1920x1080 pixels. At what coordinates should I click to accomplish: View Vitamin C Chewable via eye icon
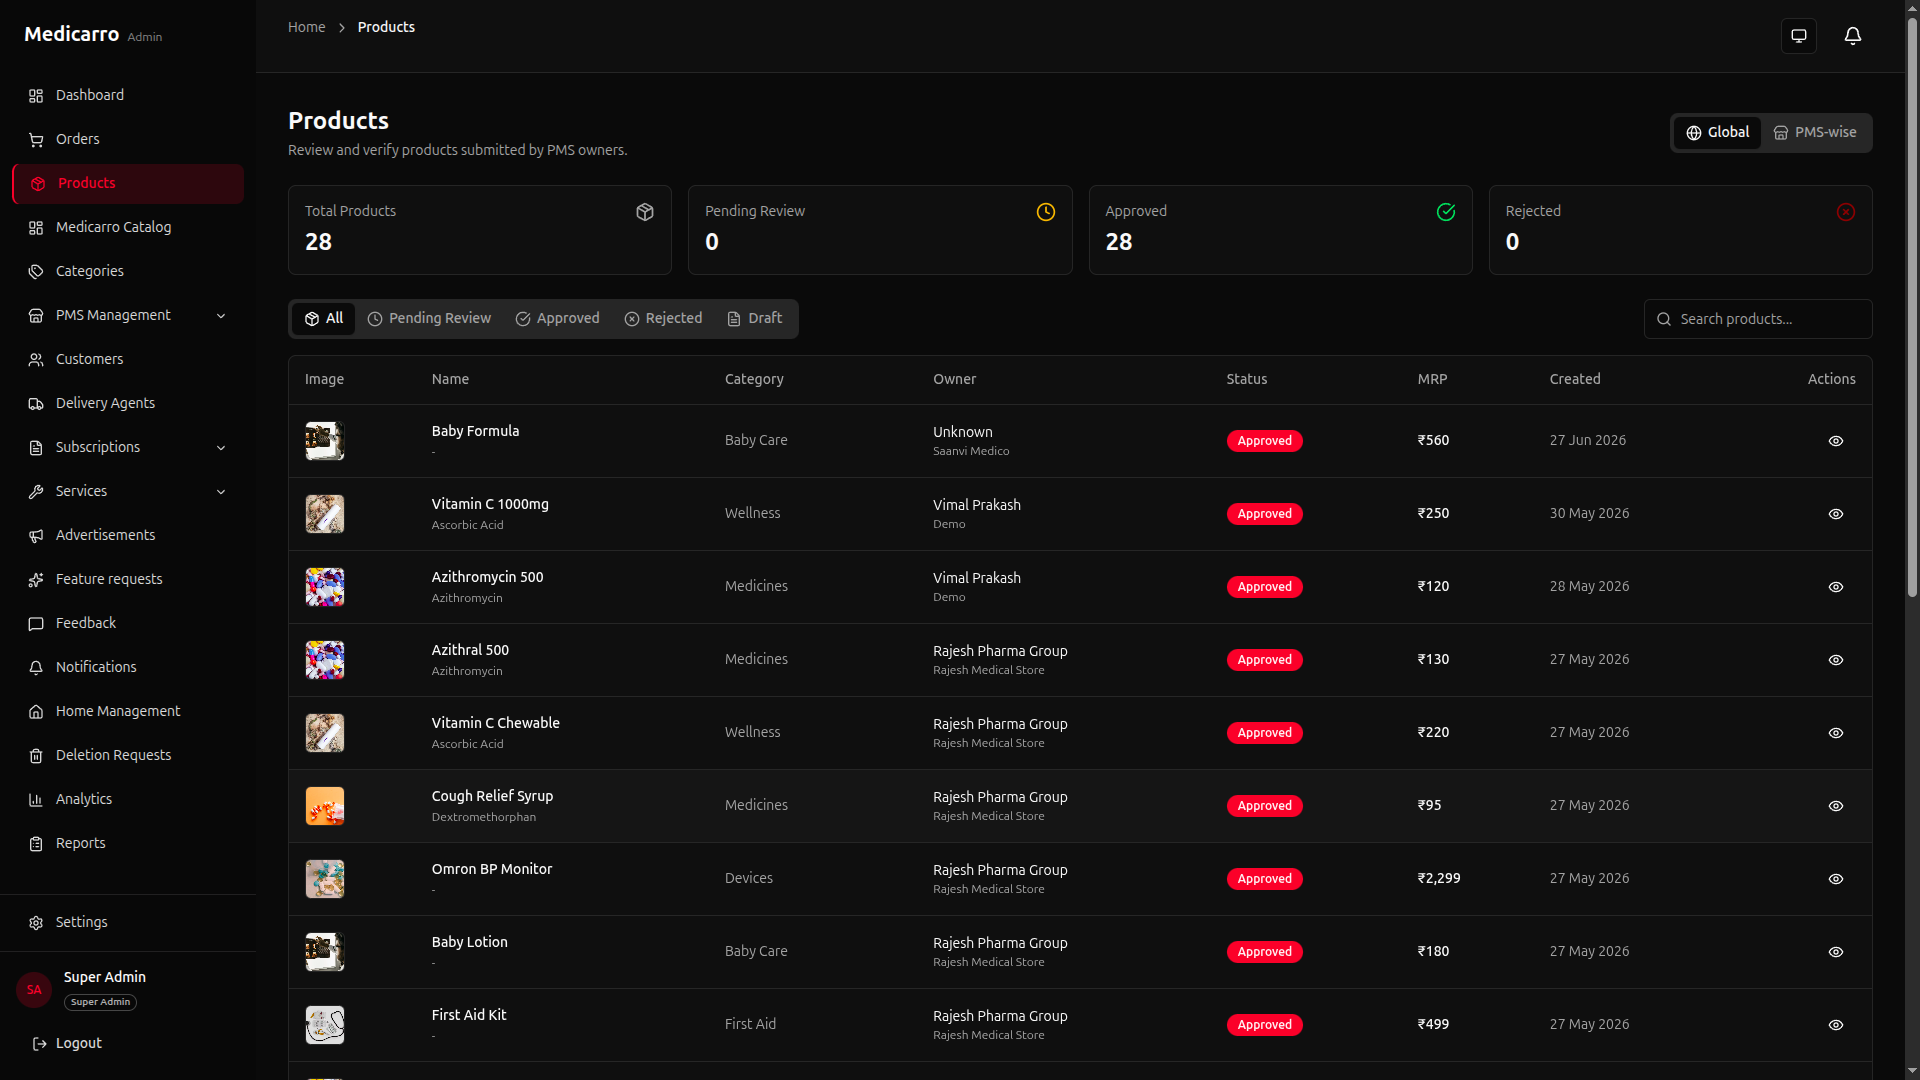pyautogui.click(x=1836, y=733)
